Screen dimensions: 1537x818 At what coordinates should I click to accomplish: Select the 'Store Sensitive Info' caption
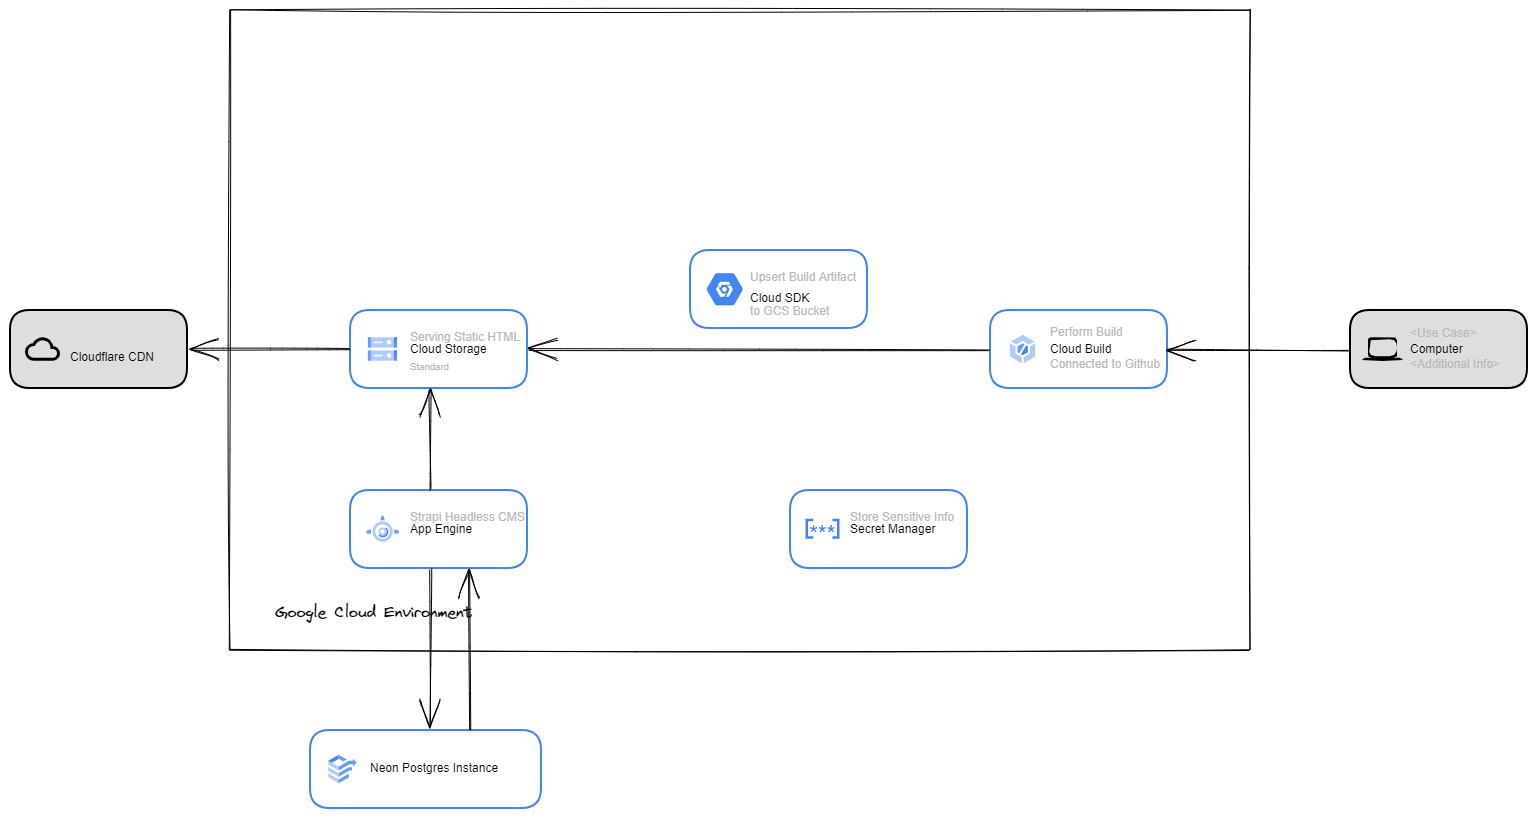pyautogui.click(x=902, y=517)
